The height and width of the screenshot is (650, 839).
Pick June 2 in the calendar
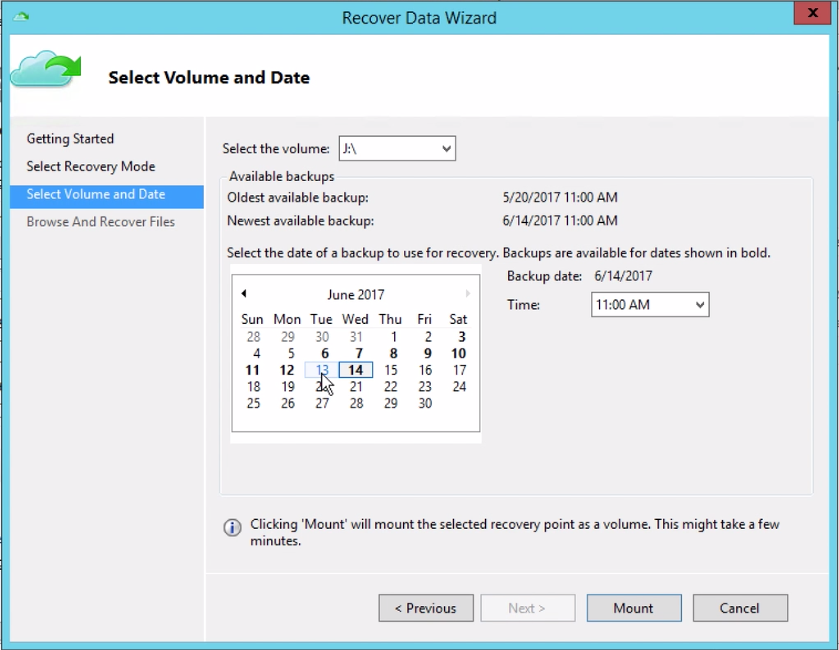[x=428, y=337]
